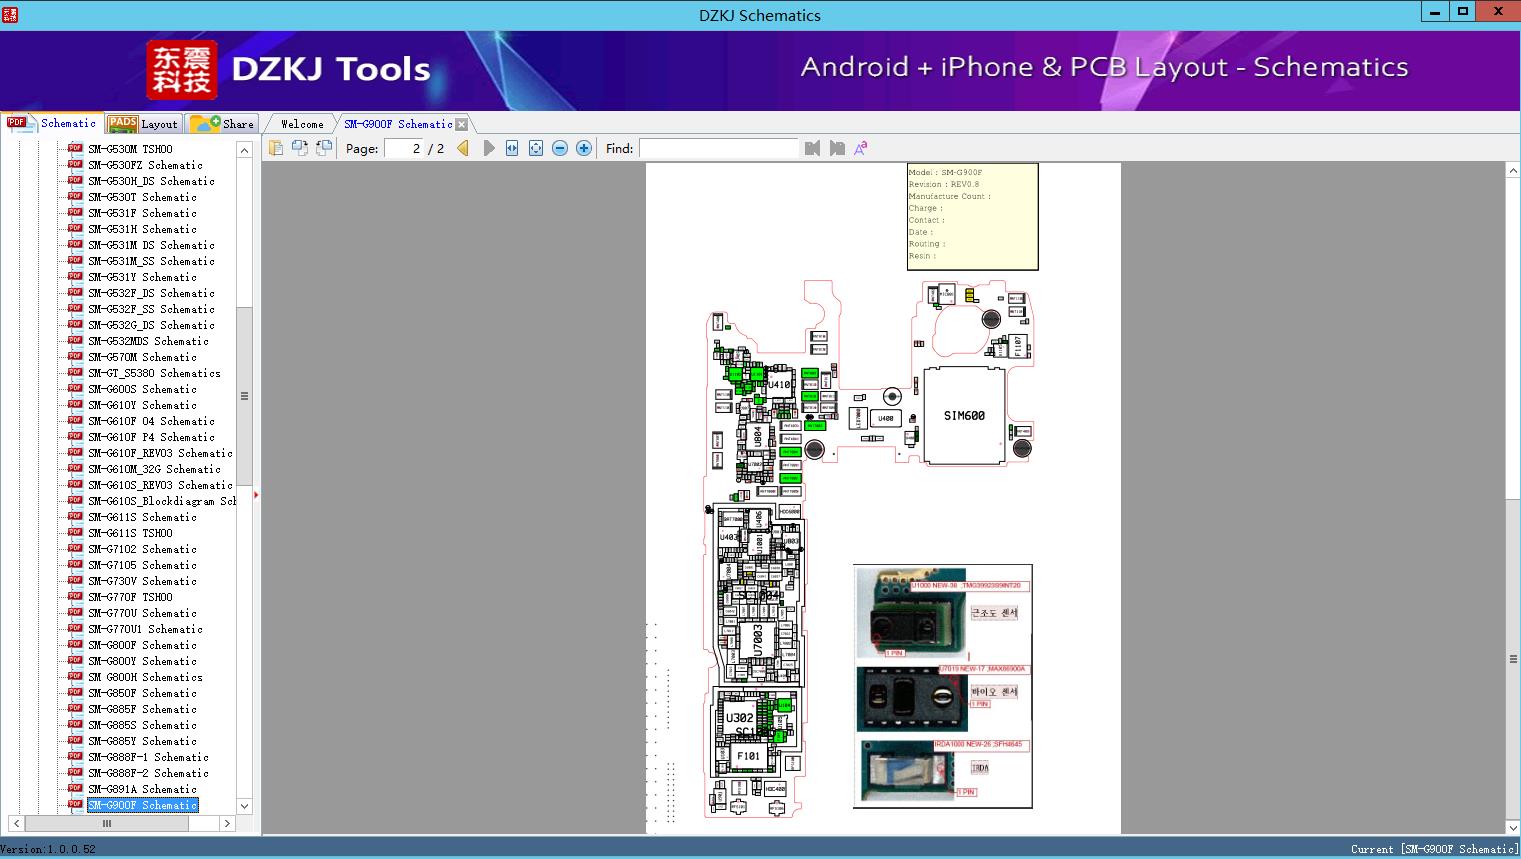This screenshot has height=859, width=1521.
Task: Click the fit whole page icon
Action: pyautogui.click(x=536, y=148)
